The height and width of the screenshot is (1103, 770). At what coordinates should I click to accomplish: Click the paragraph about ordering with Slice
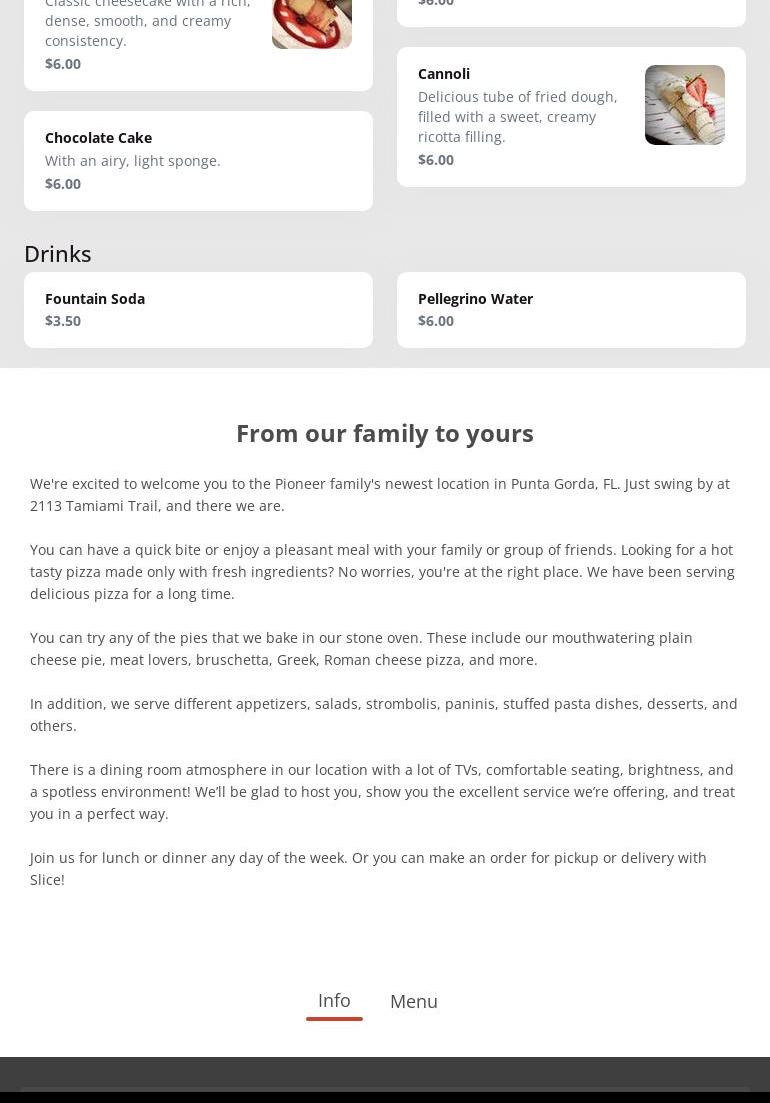[368, 869]
